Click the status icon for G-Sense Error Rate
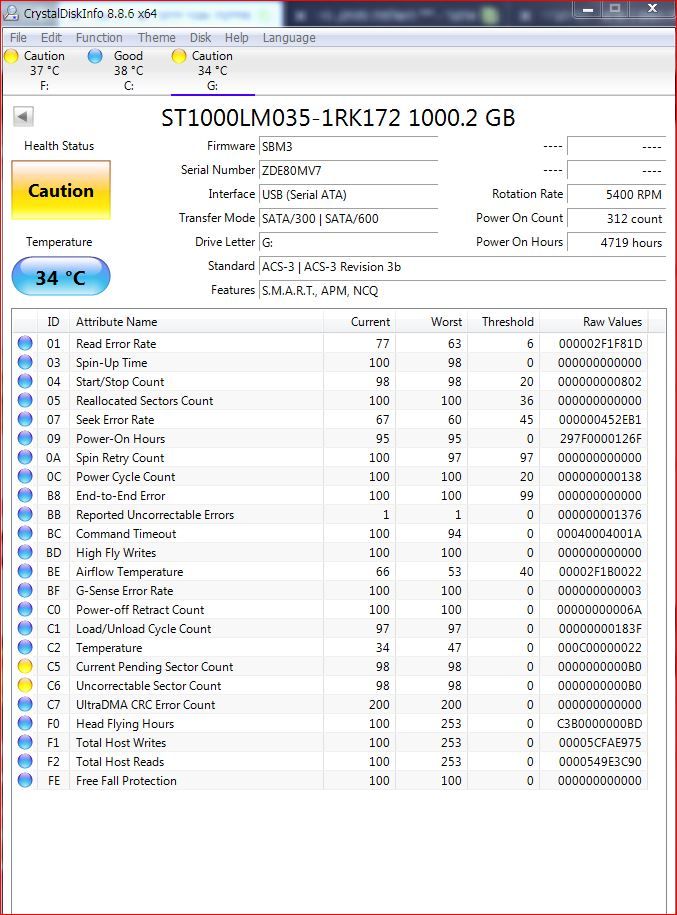Viewport: 677px width, 915px height. pos(25,590)
